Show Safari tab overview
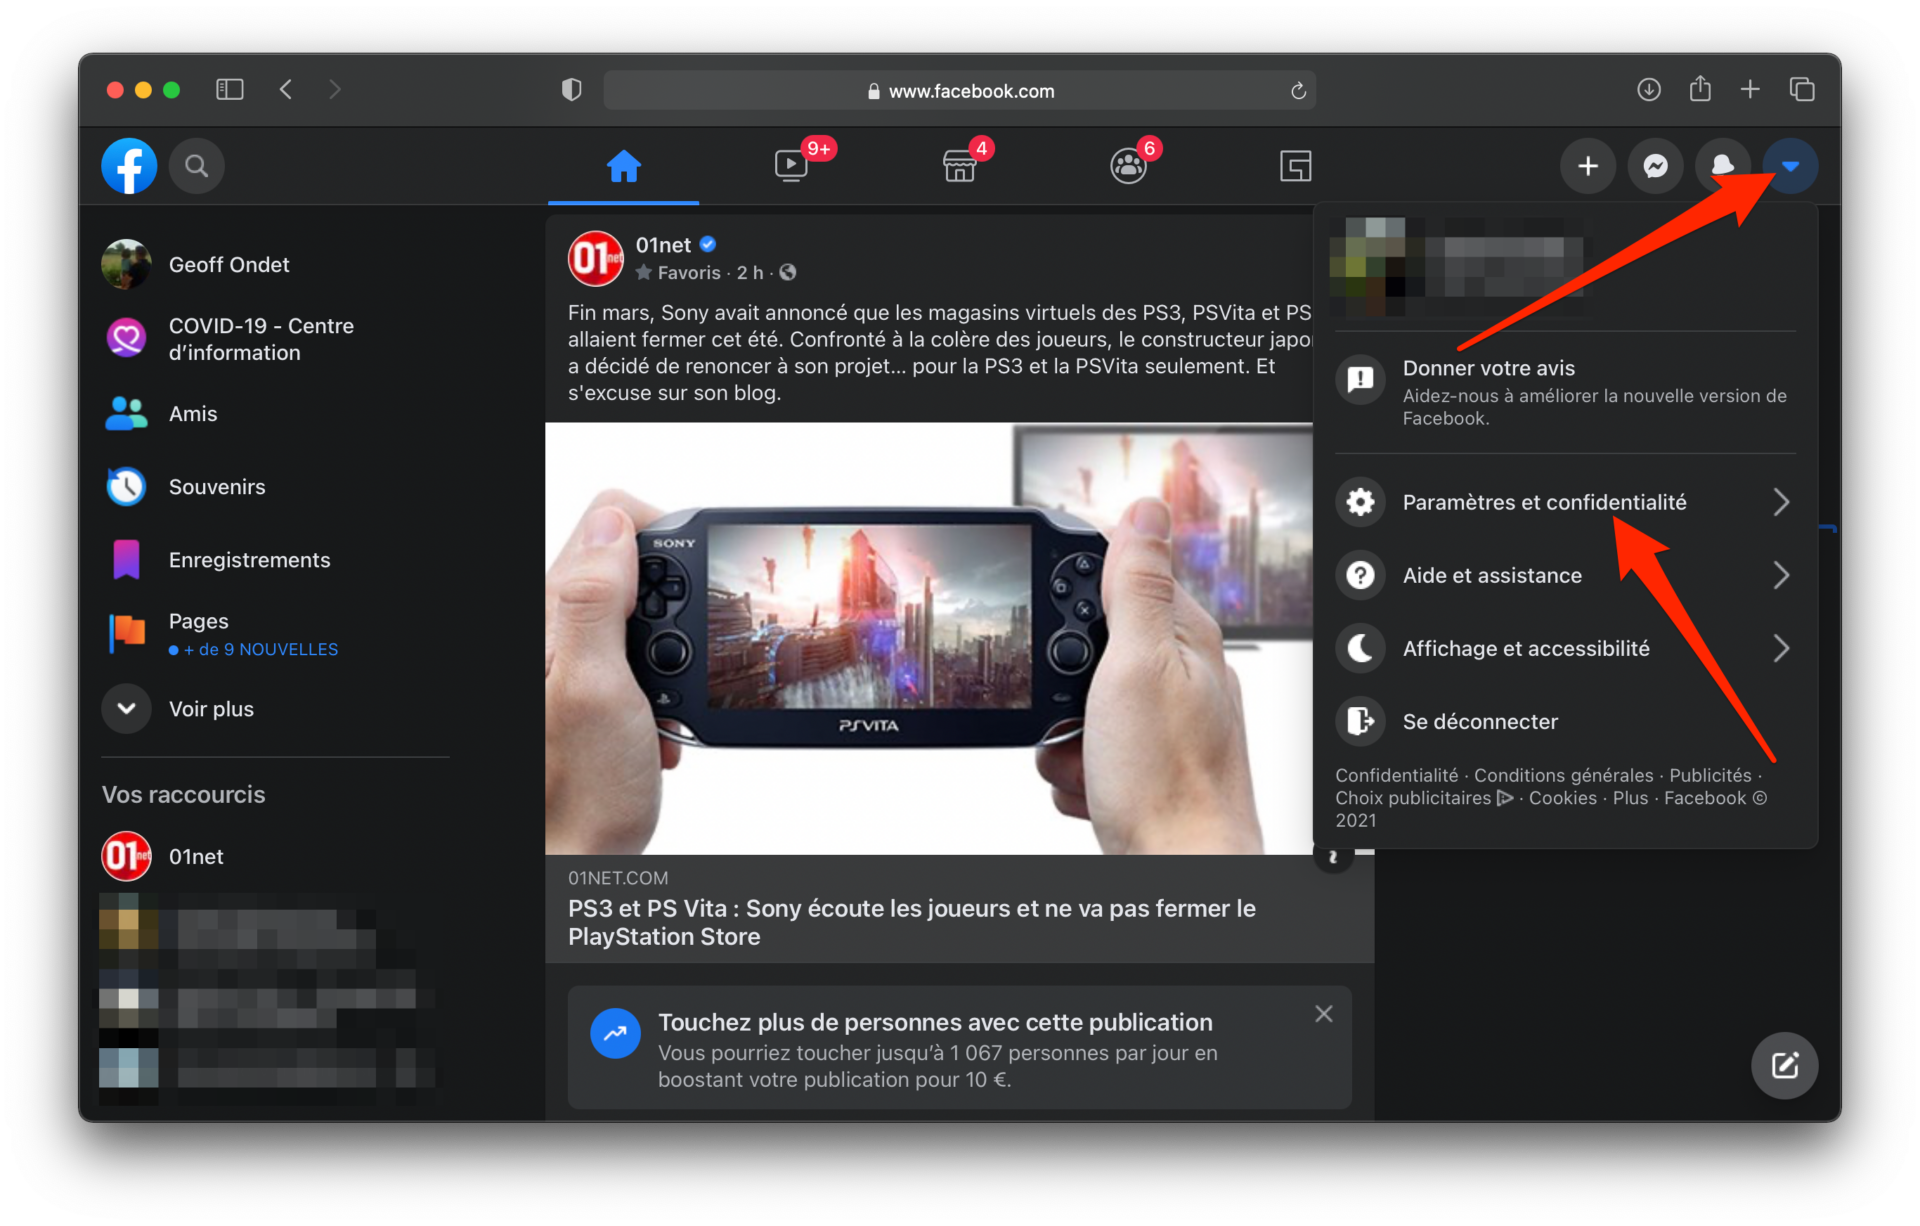The width and height of the screenshot is (1920, 1226). 1802,90
